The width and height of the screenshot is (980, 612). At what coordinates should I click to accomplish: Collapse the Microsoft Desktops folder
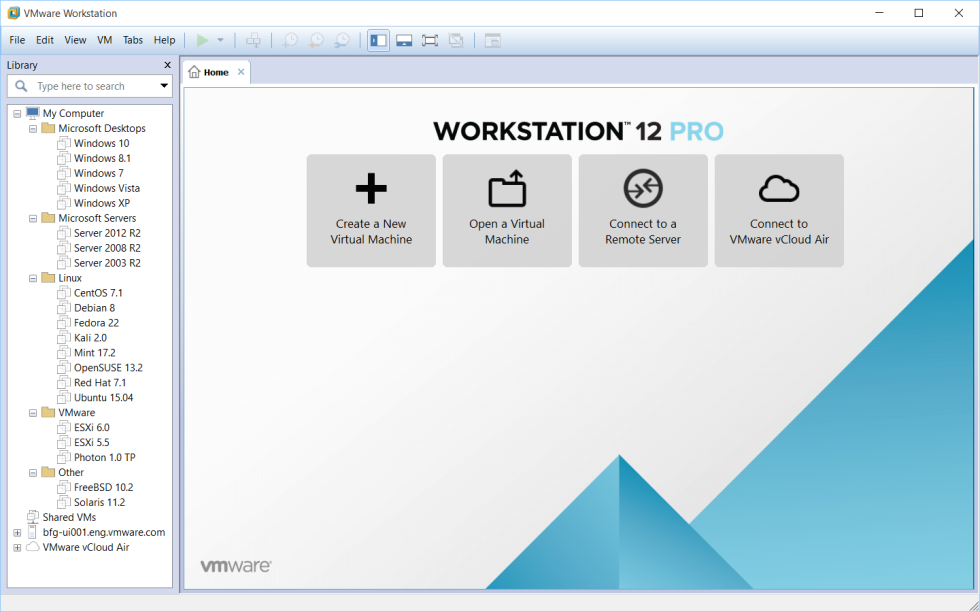tap(33, 129)
